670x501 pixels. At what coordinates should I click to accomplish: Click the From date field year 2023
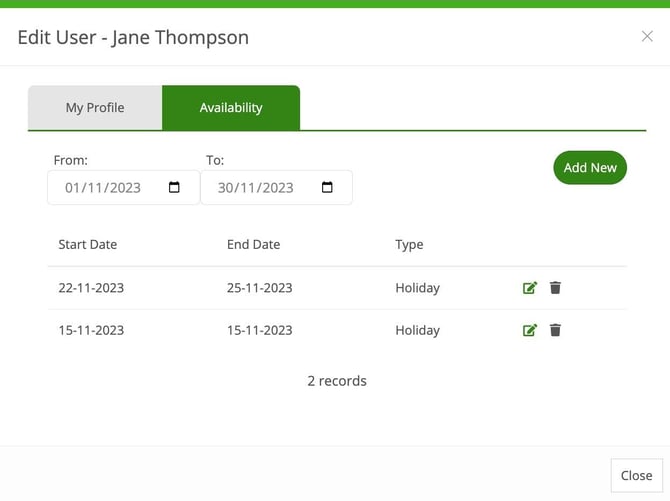(x=124, y=187)
